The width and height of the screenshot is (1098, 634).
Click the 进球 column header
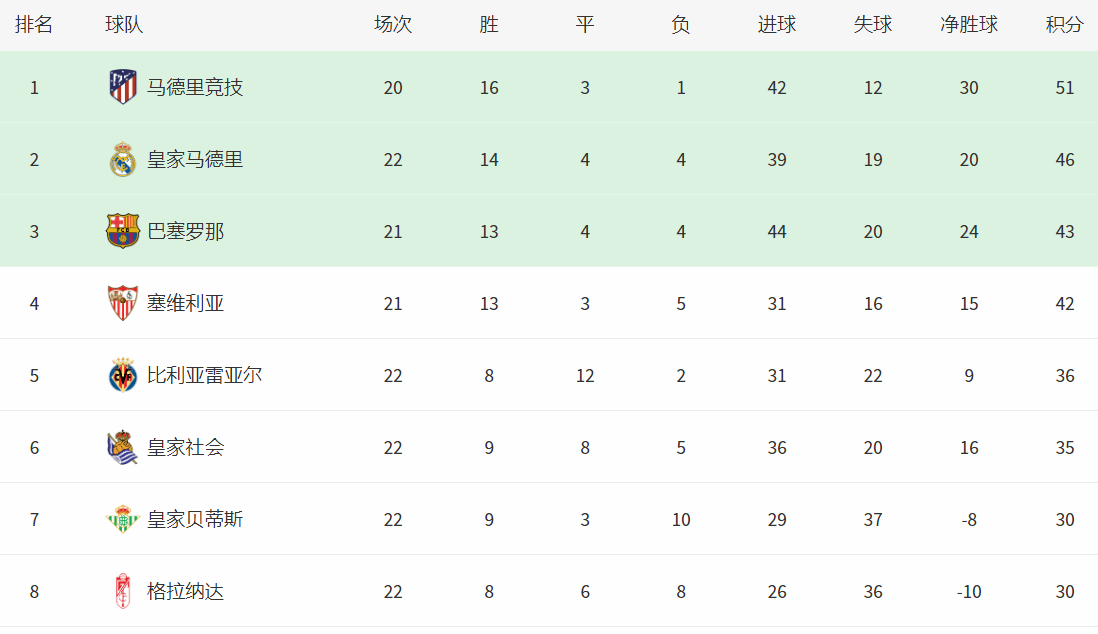point(777,25)
